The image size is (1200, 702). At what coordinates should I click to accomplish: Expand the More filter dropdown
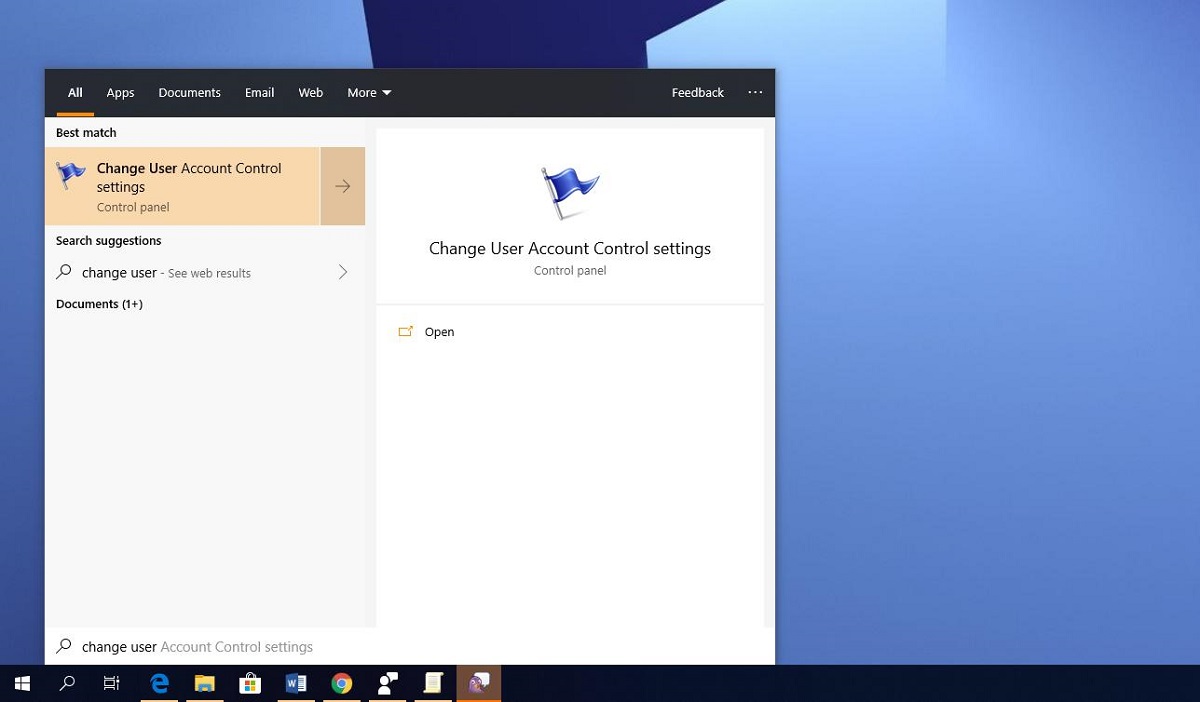[368, 92]
